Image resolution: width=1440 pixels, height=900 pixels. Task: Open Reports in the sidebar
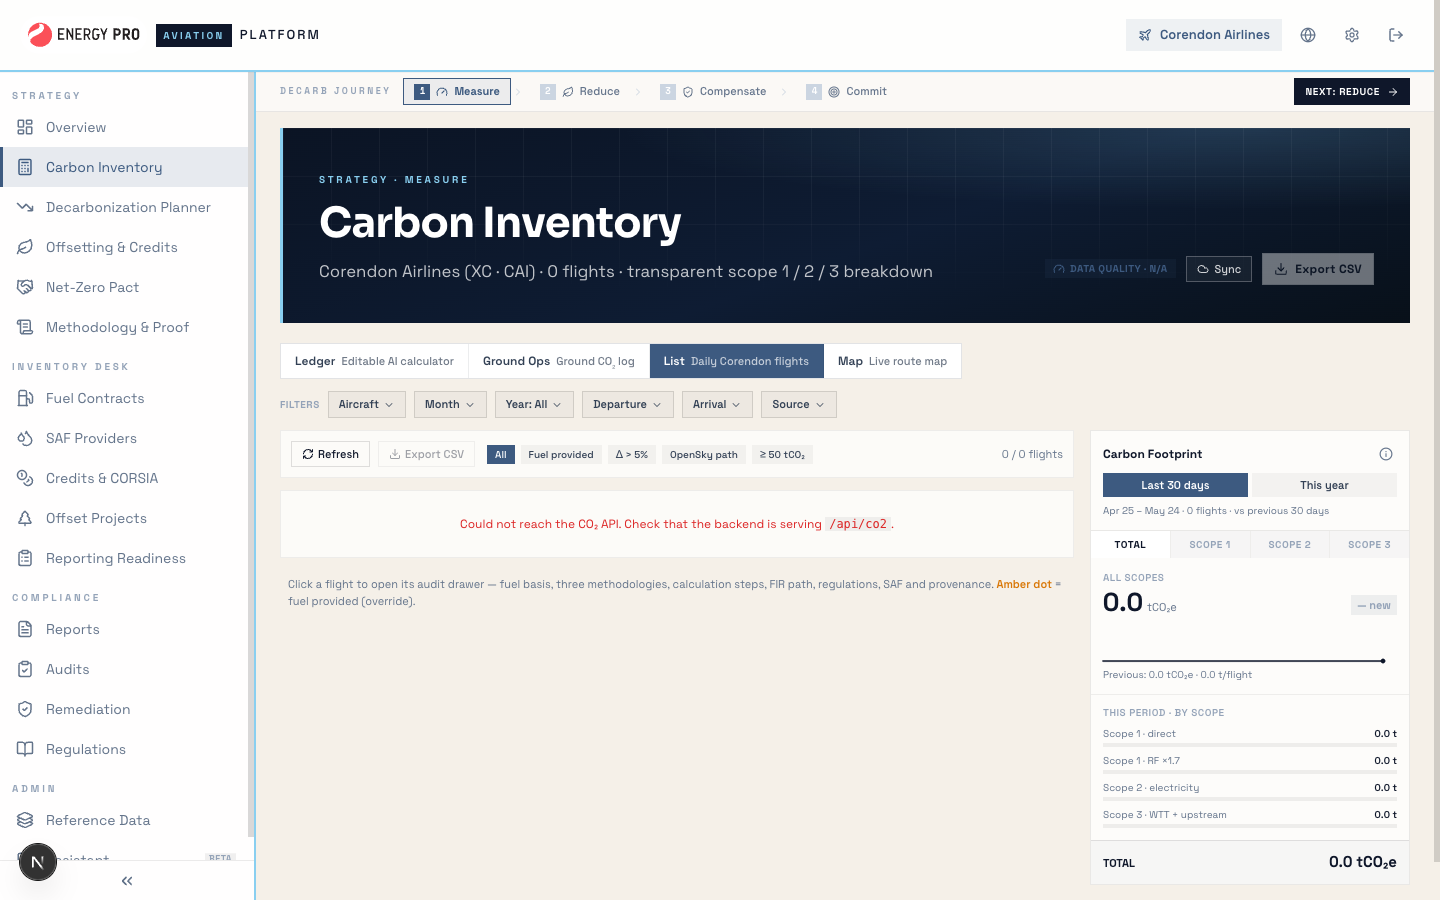pyautogui.click(x=124, y=629)
